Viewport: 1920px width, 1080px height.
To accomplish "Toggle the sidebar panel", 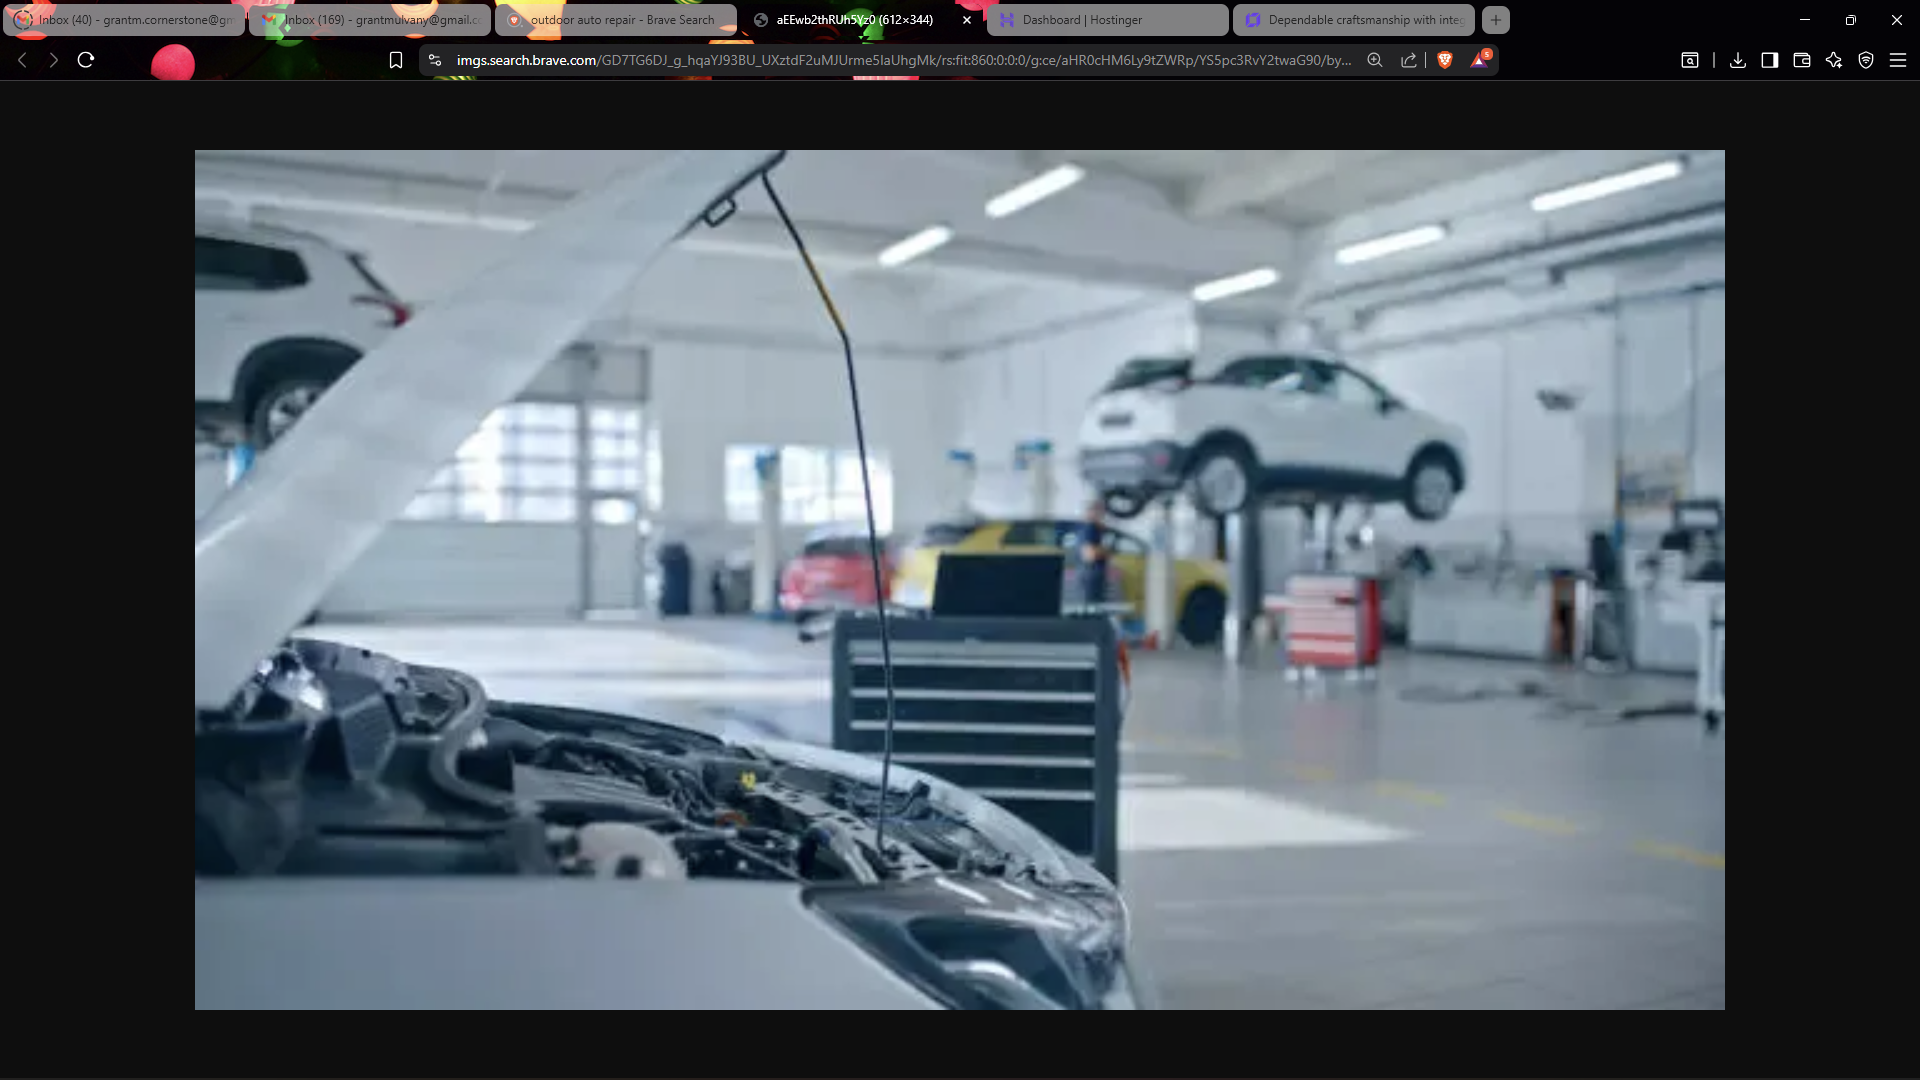I will pos(1770,60).
